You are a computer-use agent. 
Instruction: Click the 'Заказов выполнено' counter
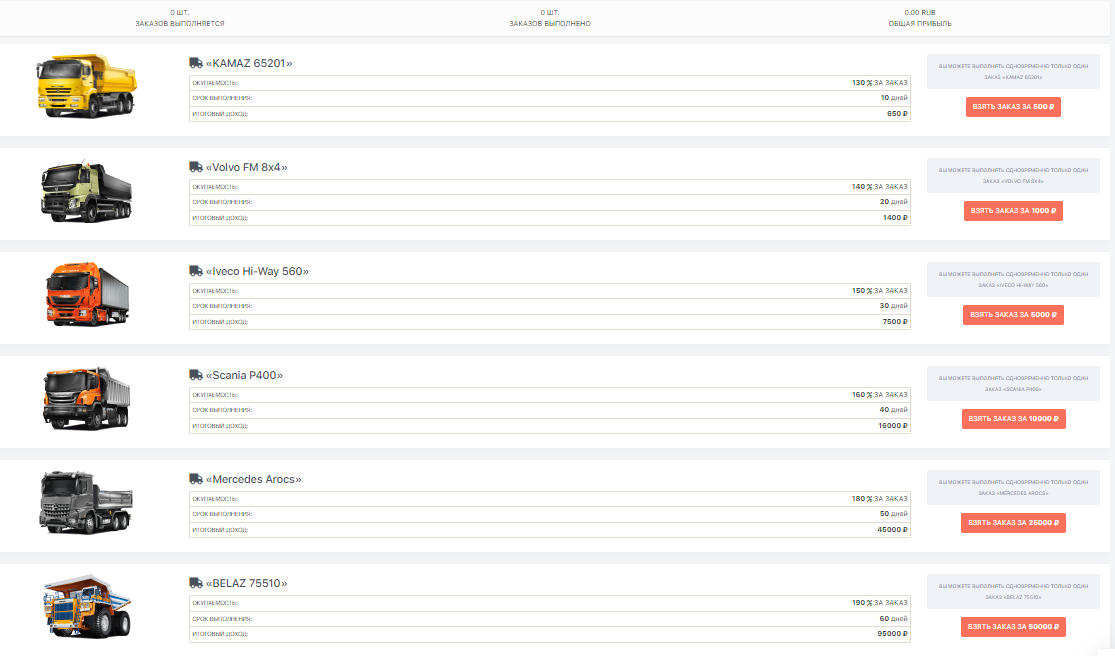(x=550, y=18)
